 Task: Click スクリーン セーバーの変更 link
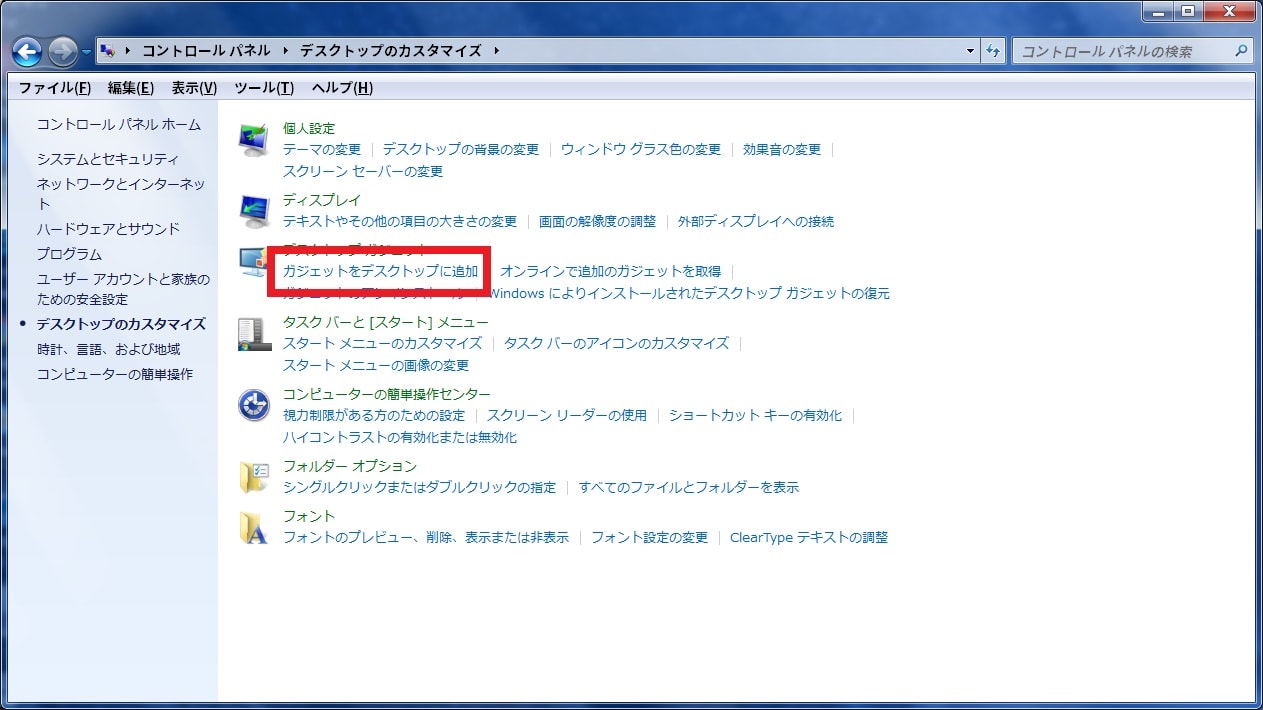tap(363, 171)
